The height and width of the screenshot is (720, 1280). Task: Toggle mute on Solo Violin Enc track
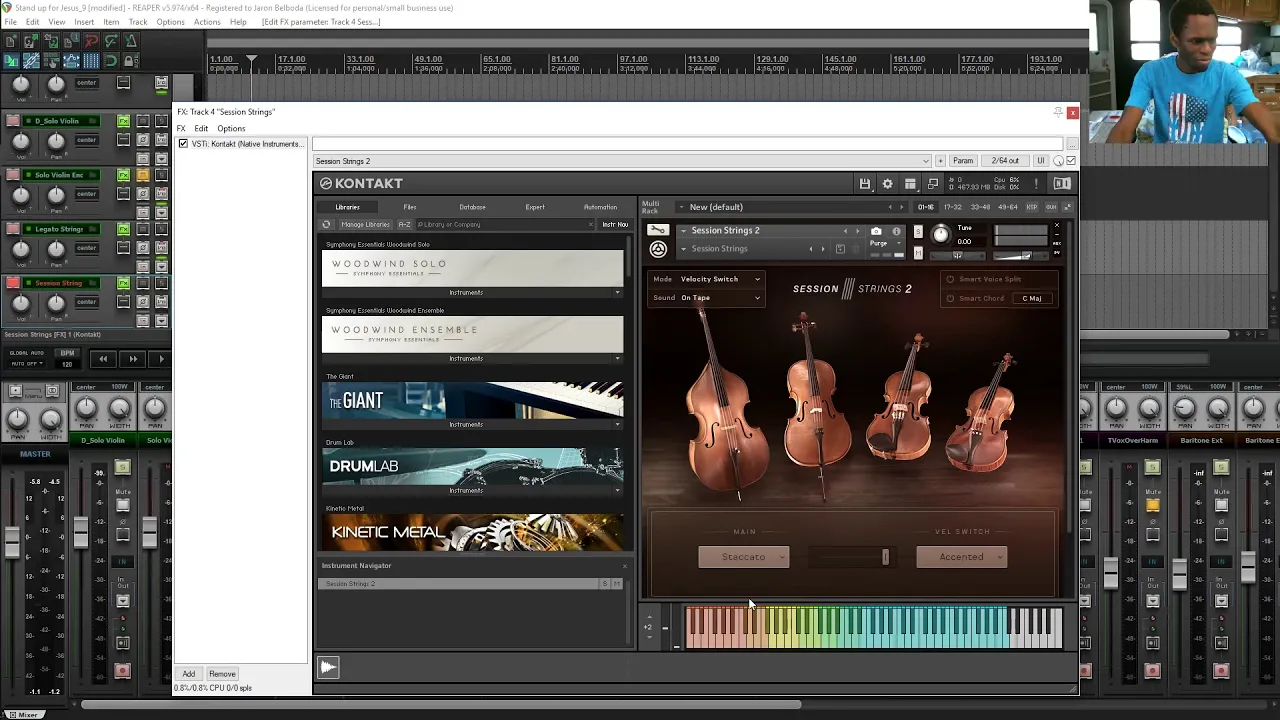(x=143, y=175)
